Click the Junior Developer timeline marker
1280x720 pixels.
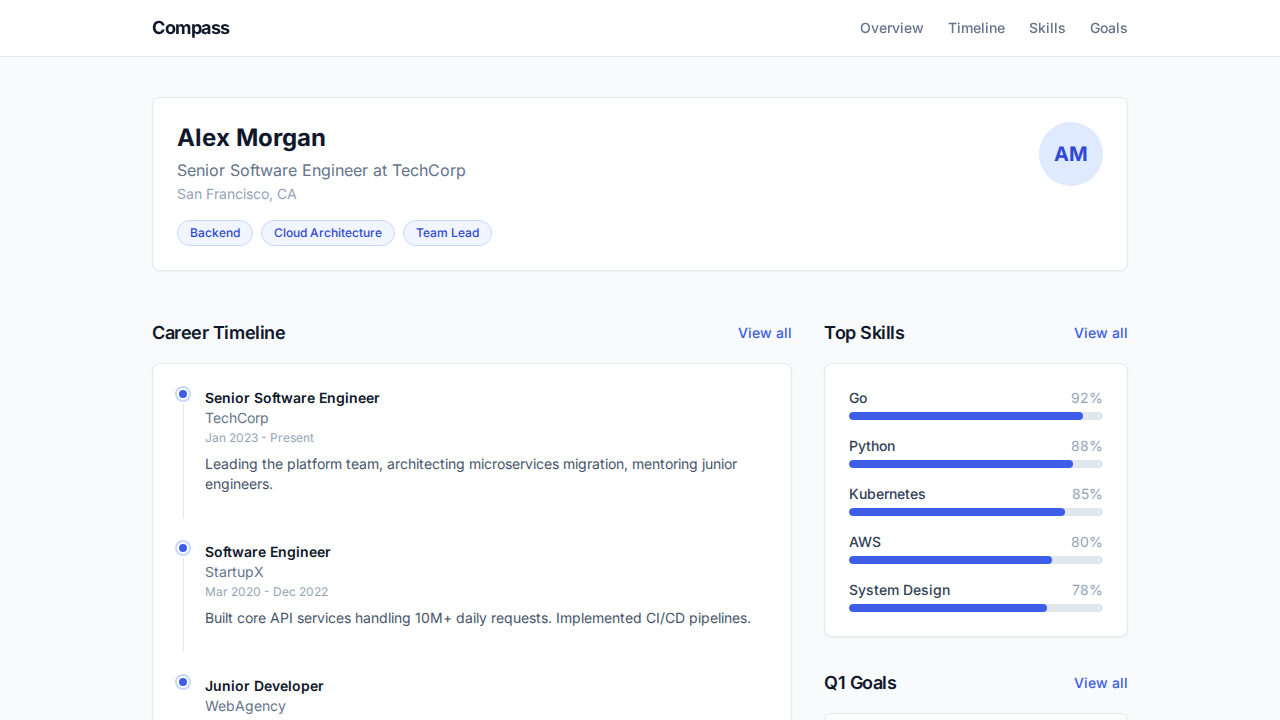(183, 682)
